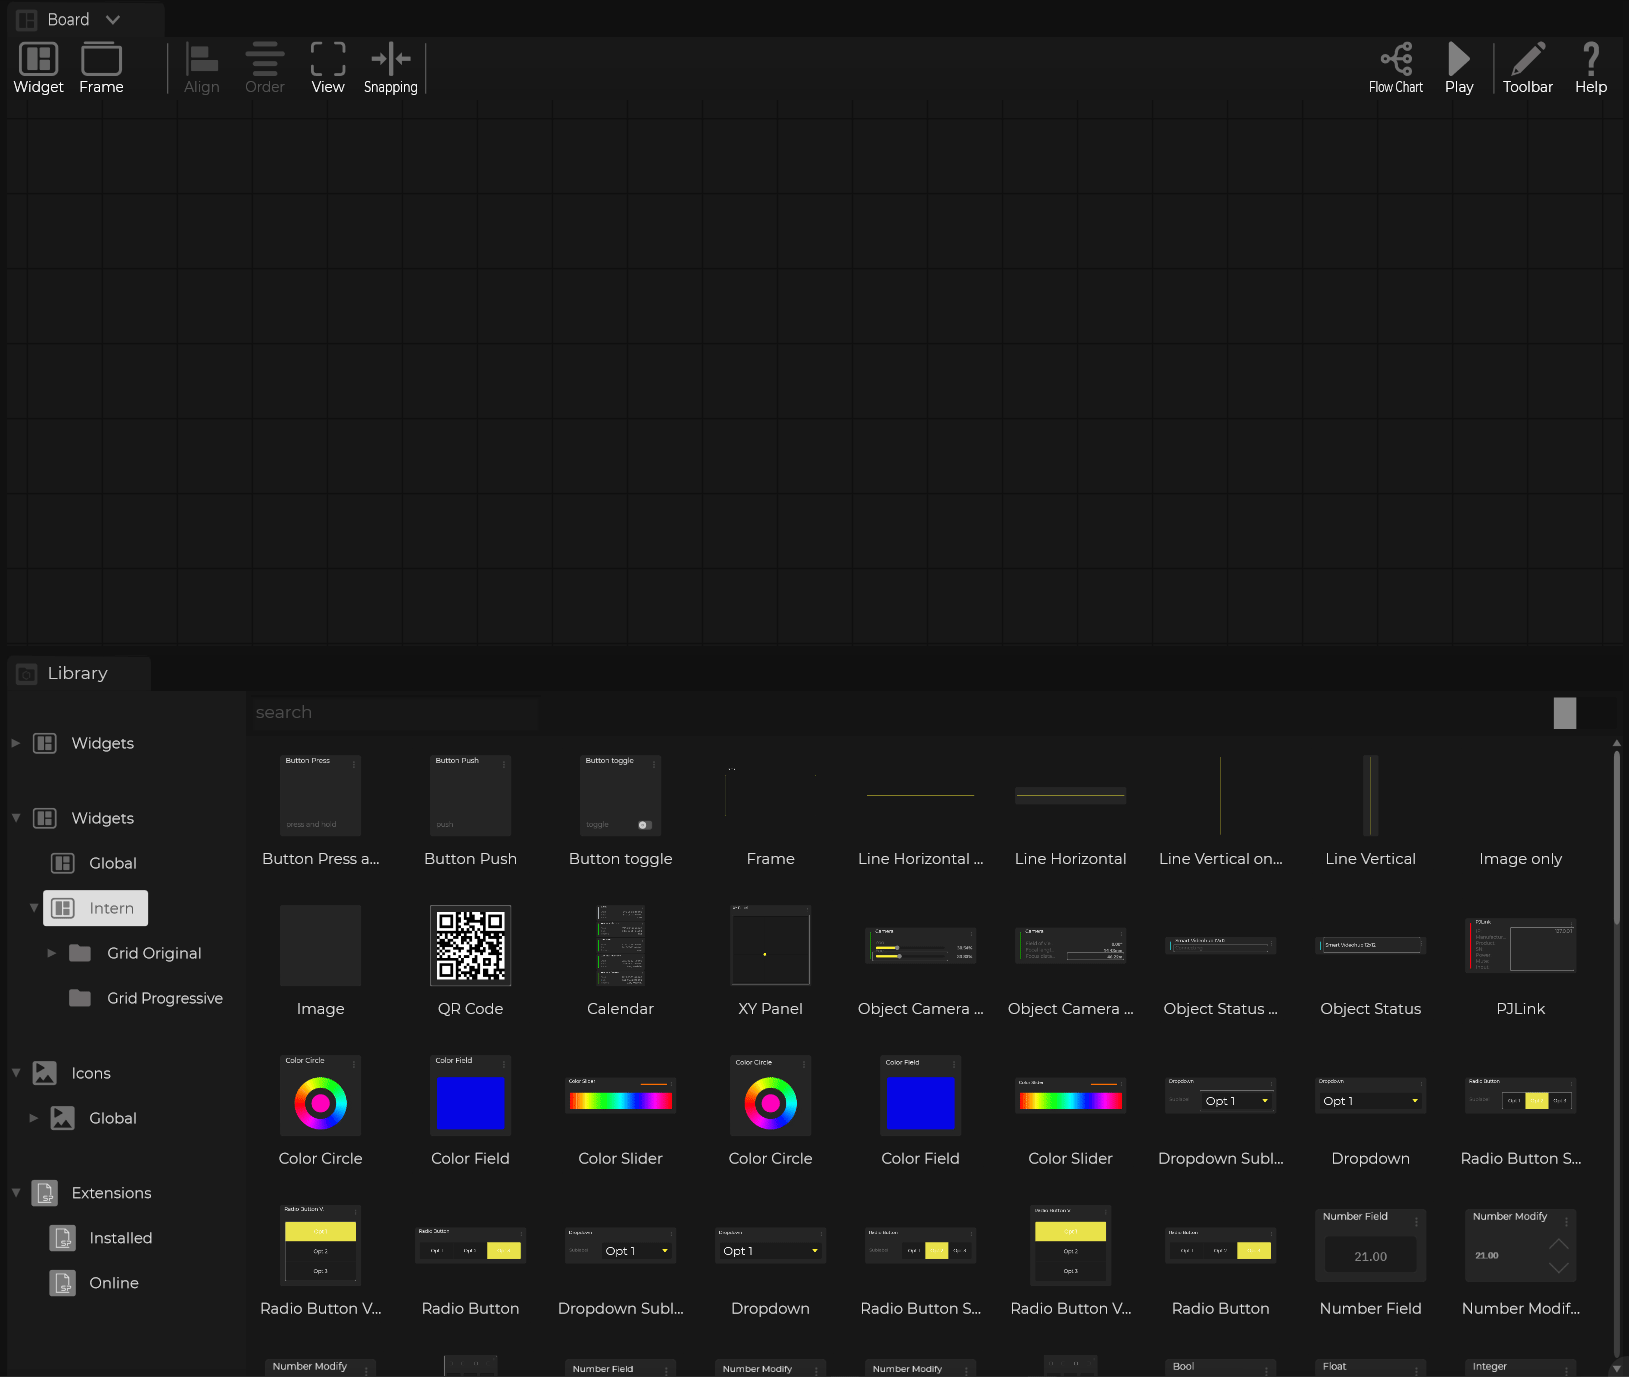Click the View fullscreen icon

coord(327,60)
